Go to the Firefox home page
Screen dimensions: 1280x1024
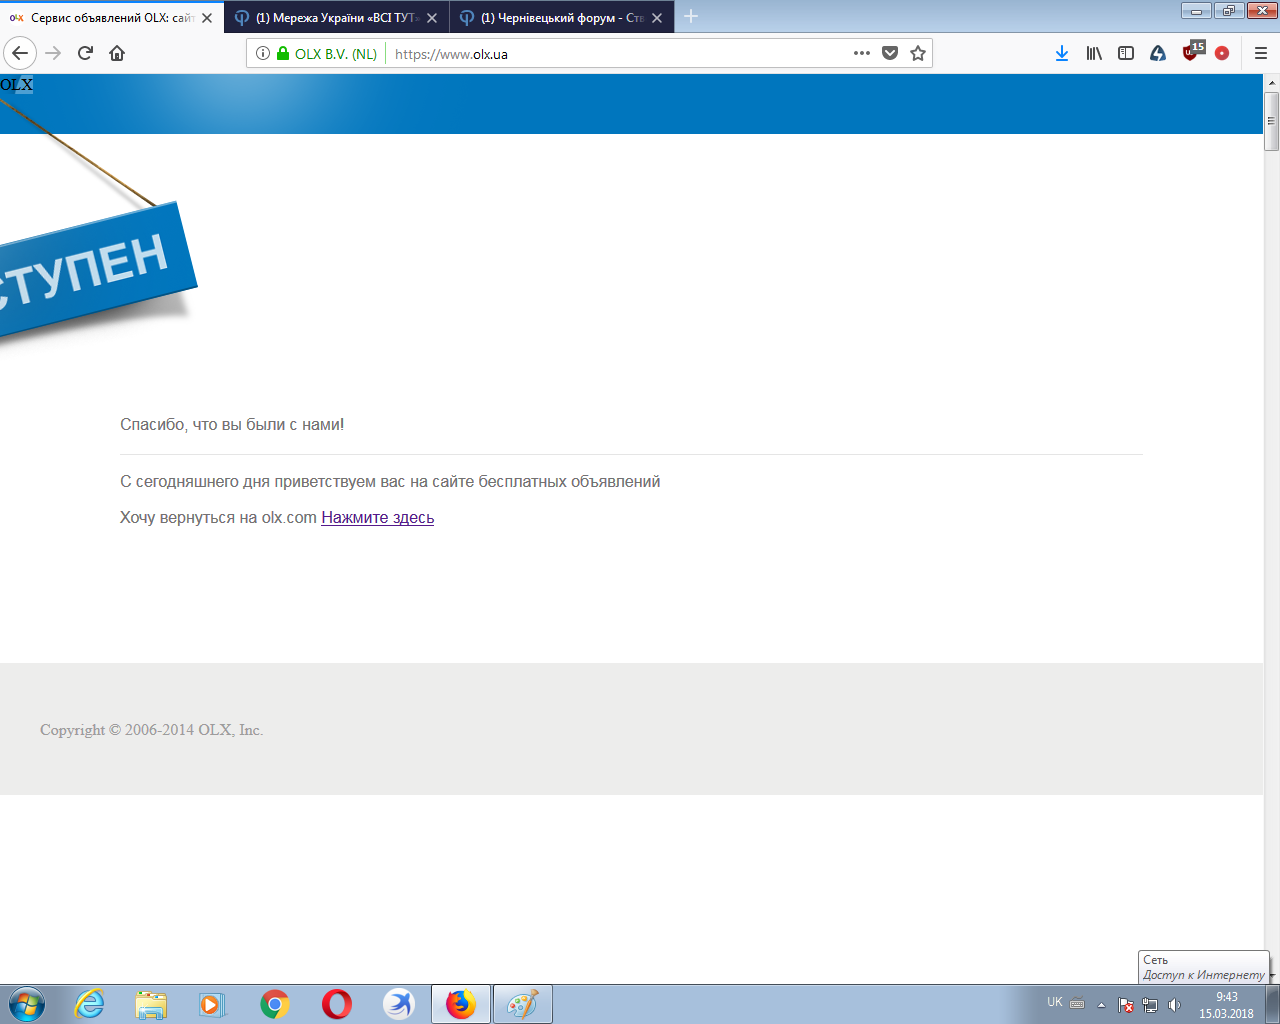pyautogui.click(x=117, y=53)
